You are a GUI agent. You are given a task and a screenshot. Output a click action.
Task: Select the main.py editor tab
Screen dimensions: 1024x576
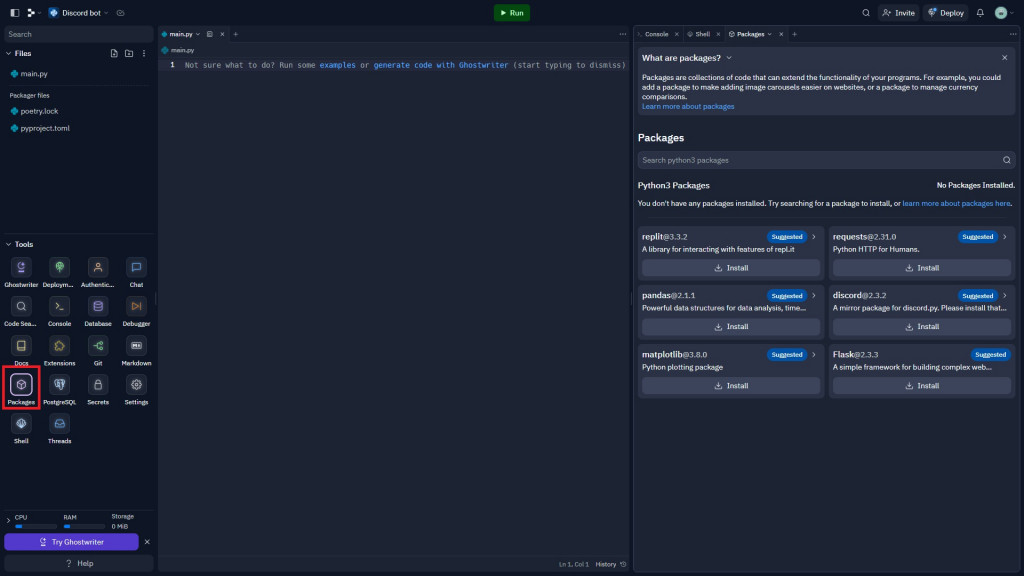click(181, 34)
